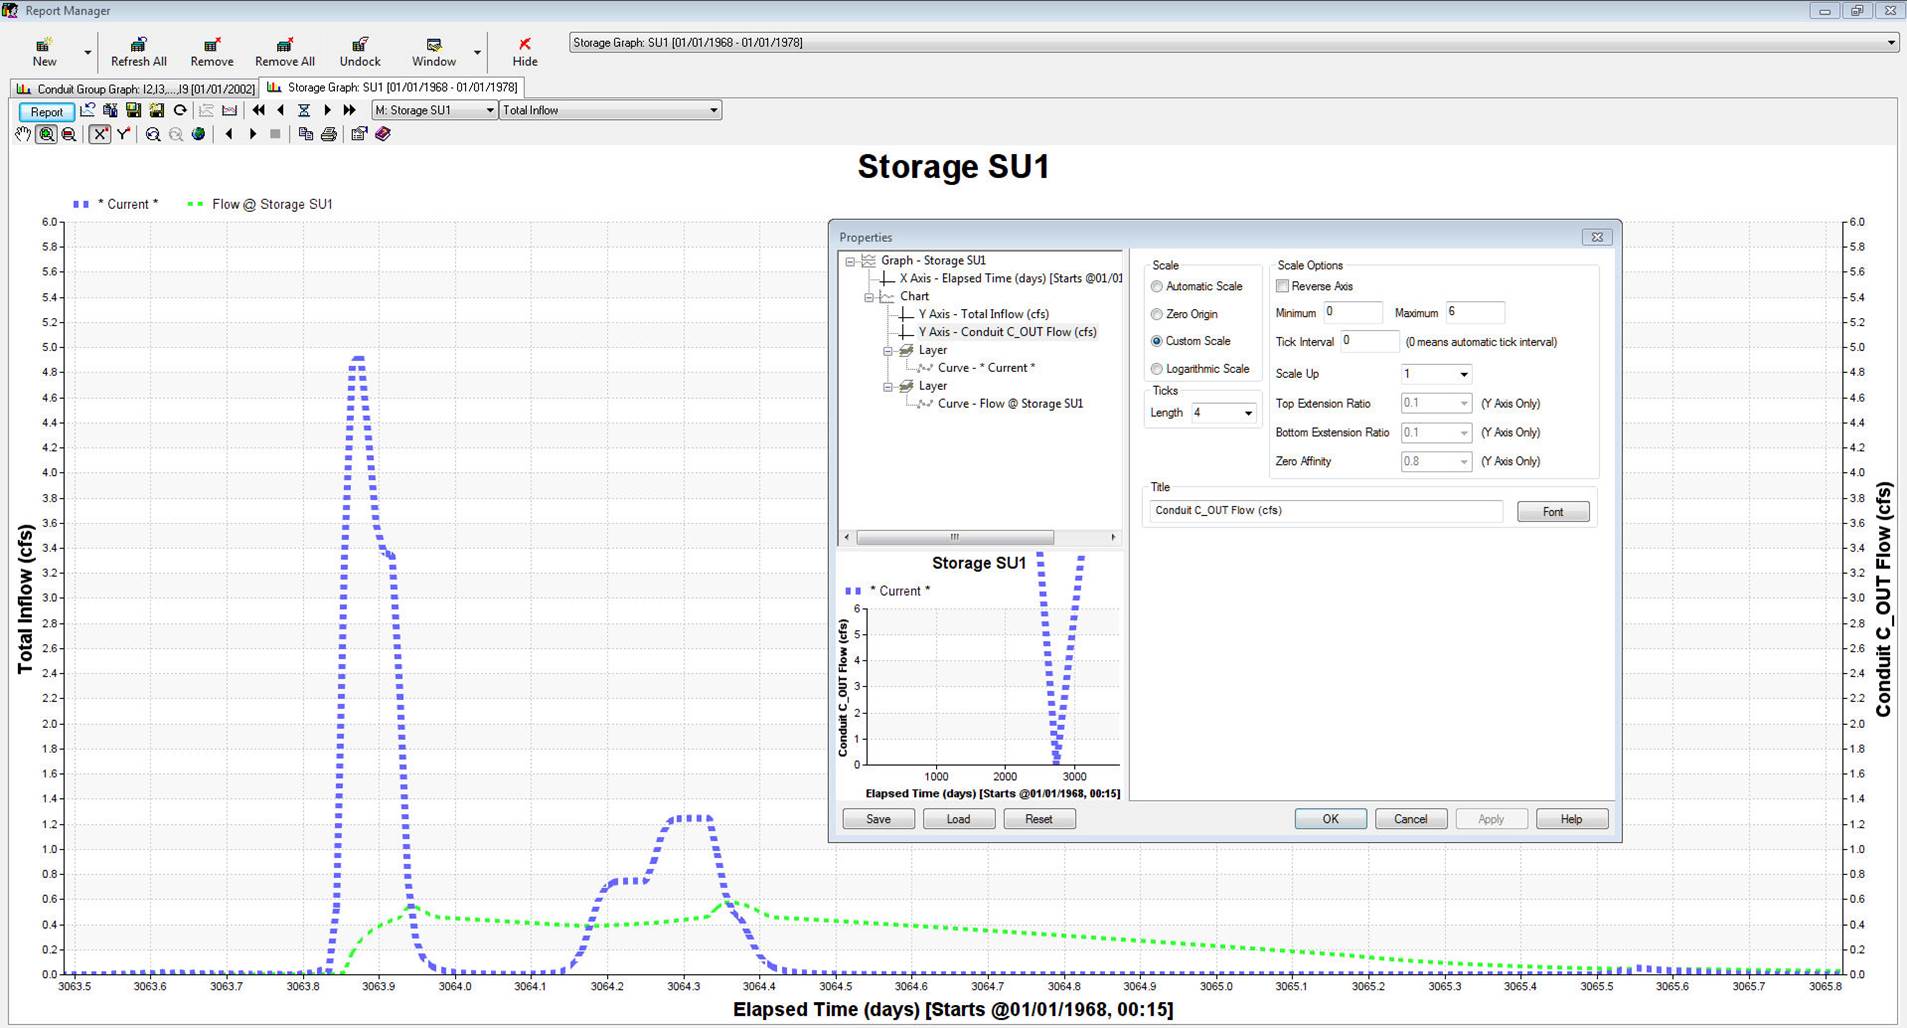Click the Font button for the title

click(1552, 511)
